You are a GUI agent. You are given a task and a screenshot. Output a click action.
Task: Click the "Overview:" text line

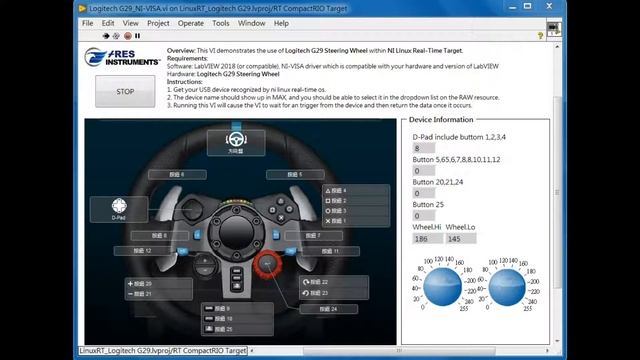point(315,51)
